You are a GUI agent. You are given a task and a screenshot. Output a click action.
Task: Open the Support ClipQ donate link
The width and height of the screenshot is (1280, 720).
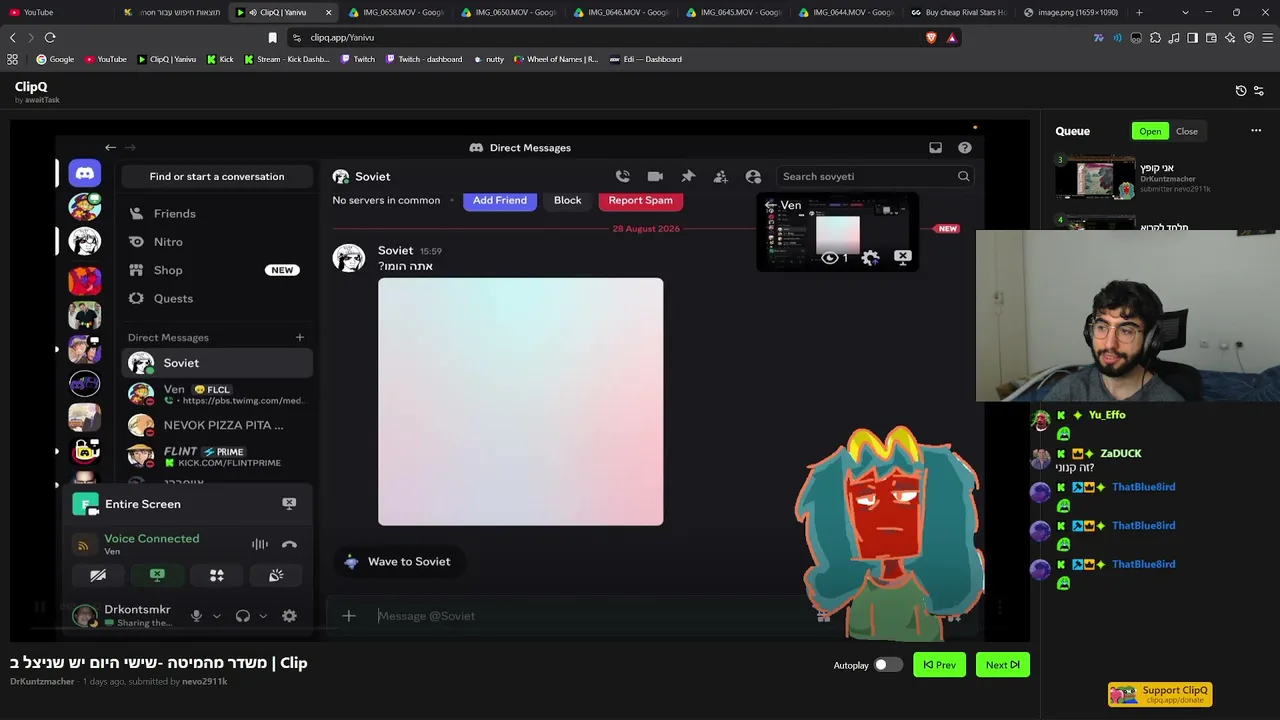pyautogui.click(x=1160, y=694)
